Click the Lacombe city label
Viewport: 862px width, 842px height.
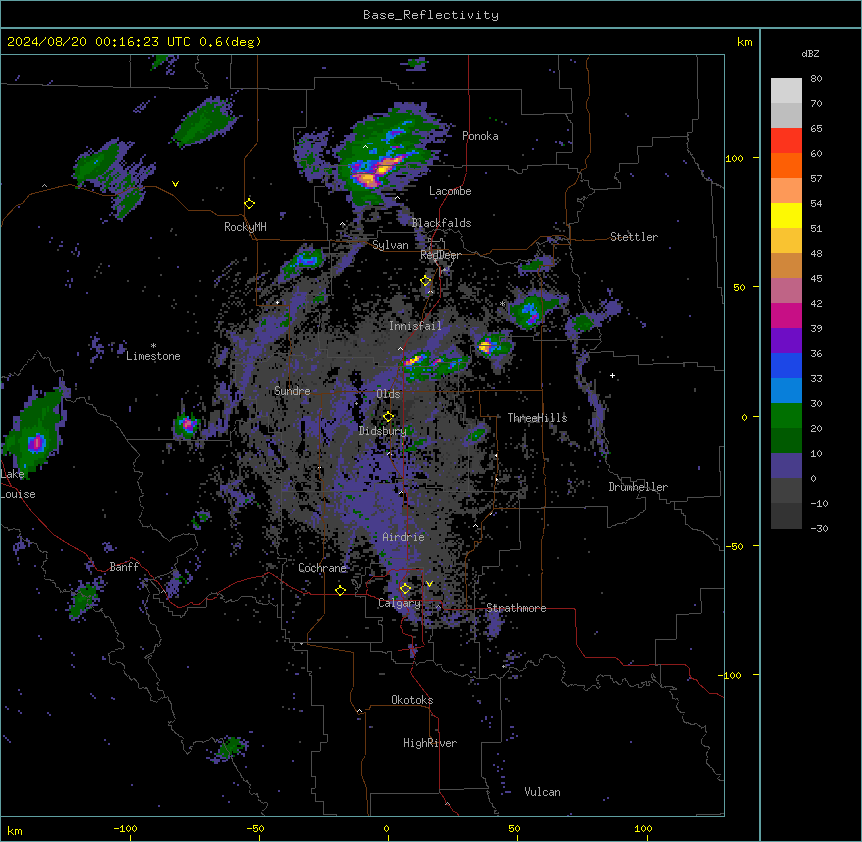pyautogui.click(x=450, y=191)
